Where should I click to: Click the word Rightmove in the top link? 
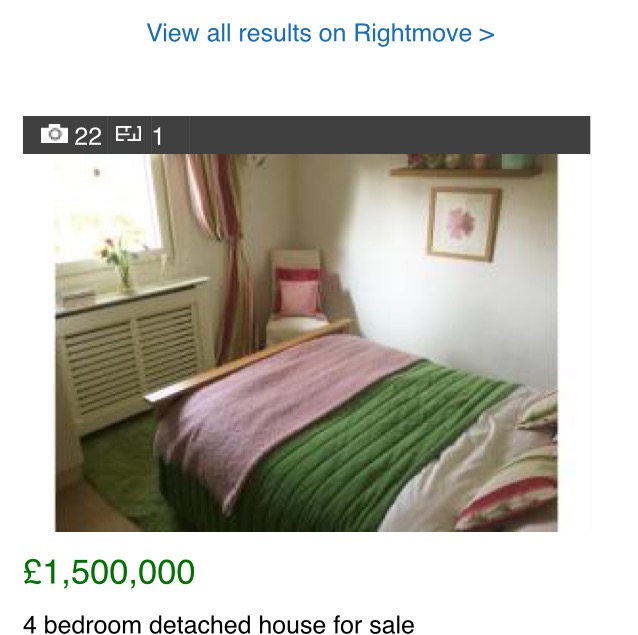pyautogui.click(x=413, y=33)
